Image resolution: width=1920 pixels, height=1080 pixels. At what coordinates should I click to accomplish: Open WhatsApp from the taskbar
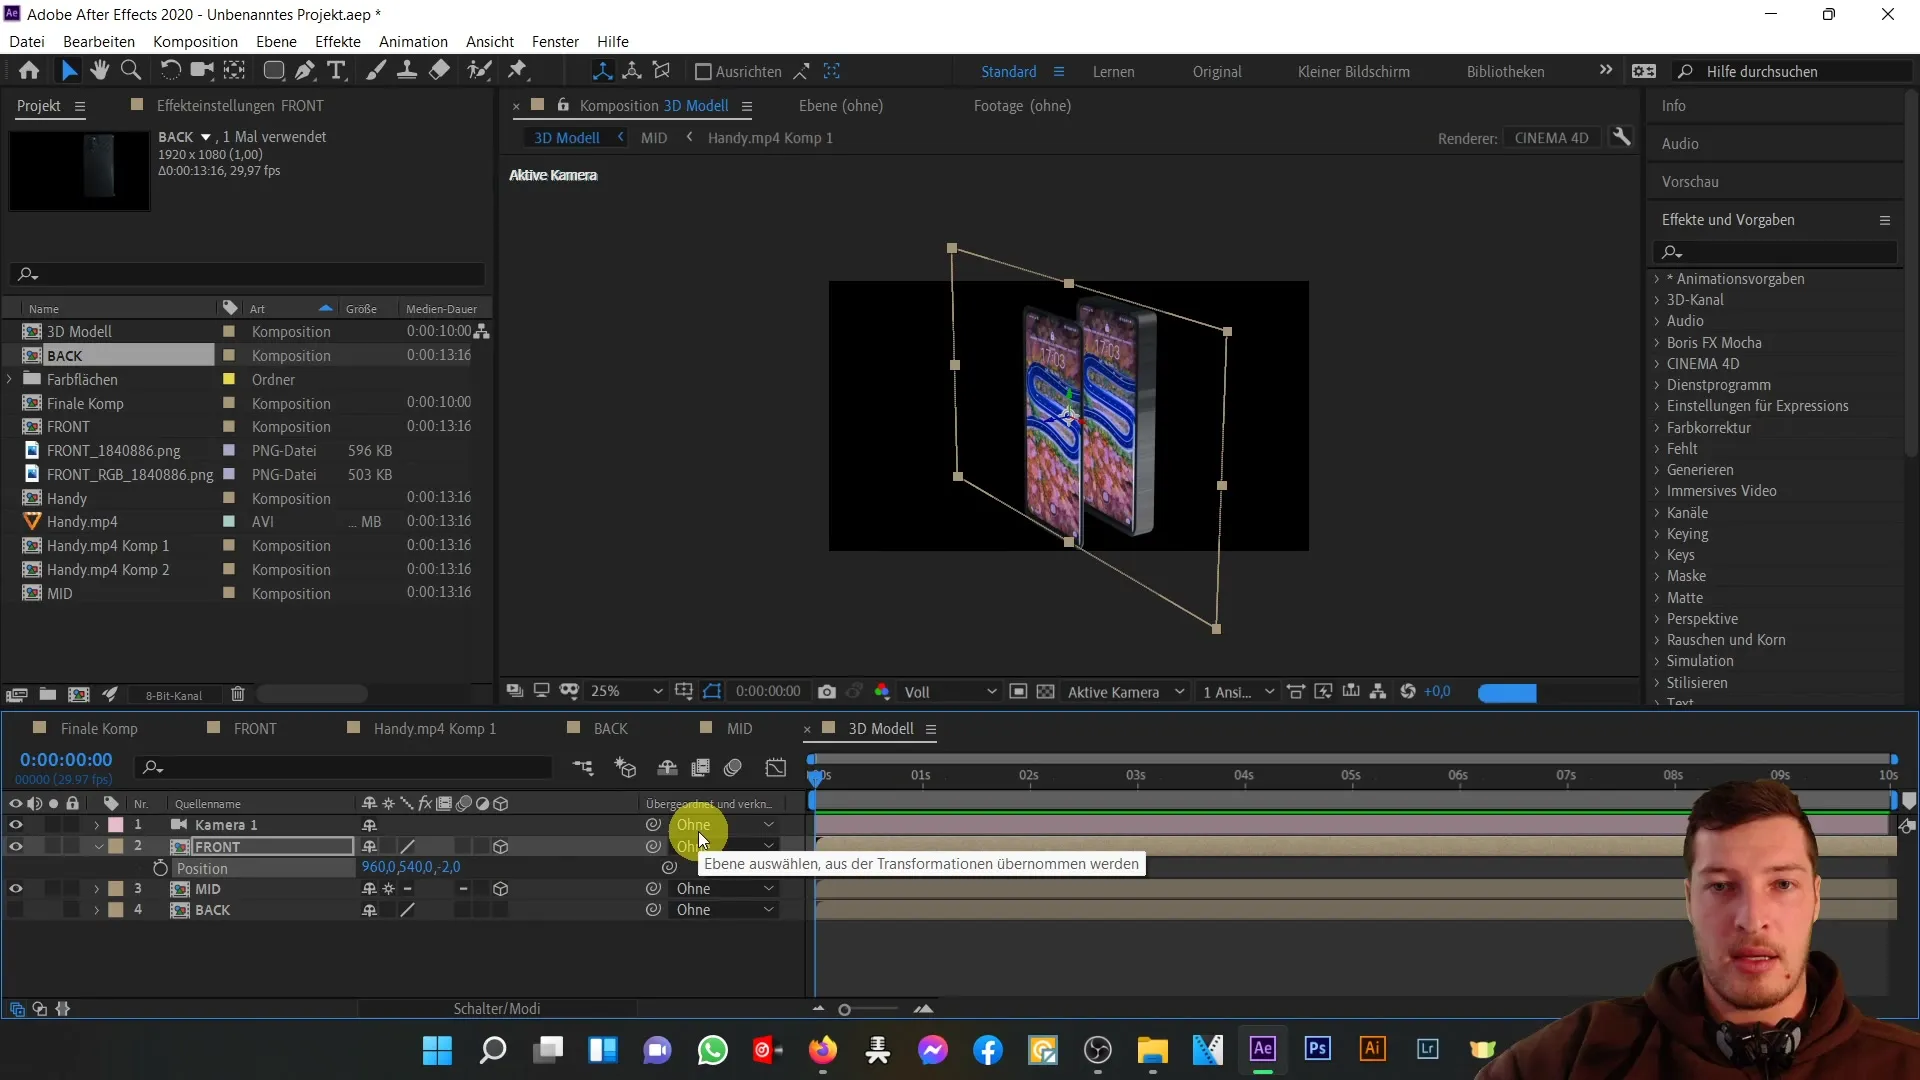pos(712,1050)
